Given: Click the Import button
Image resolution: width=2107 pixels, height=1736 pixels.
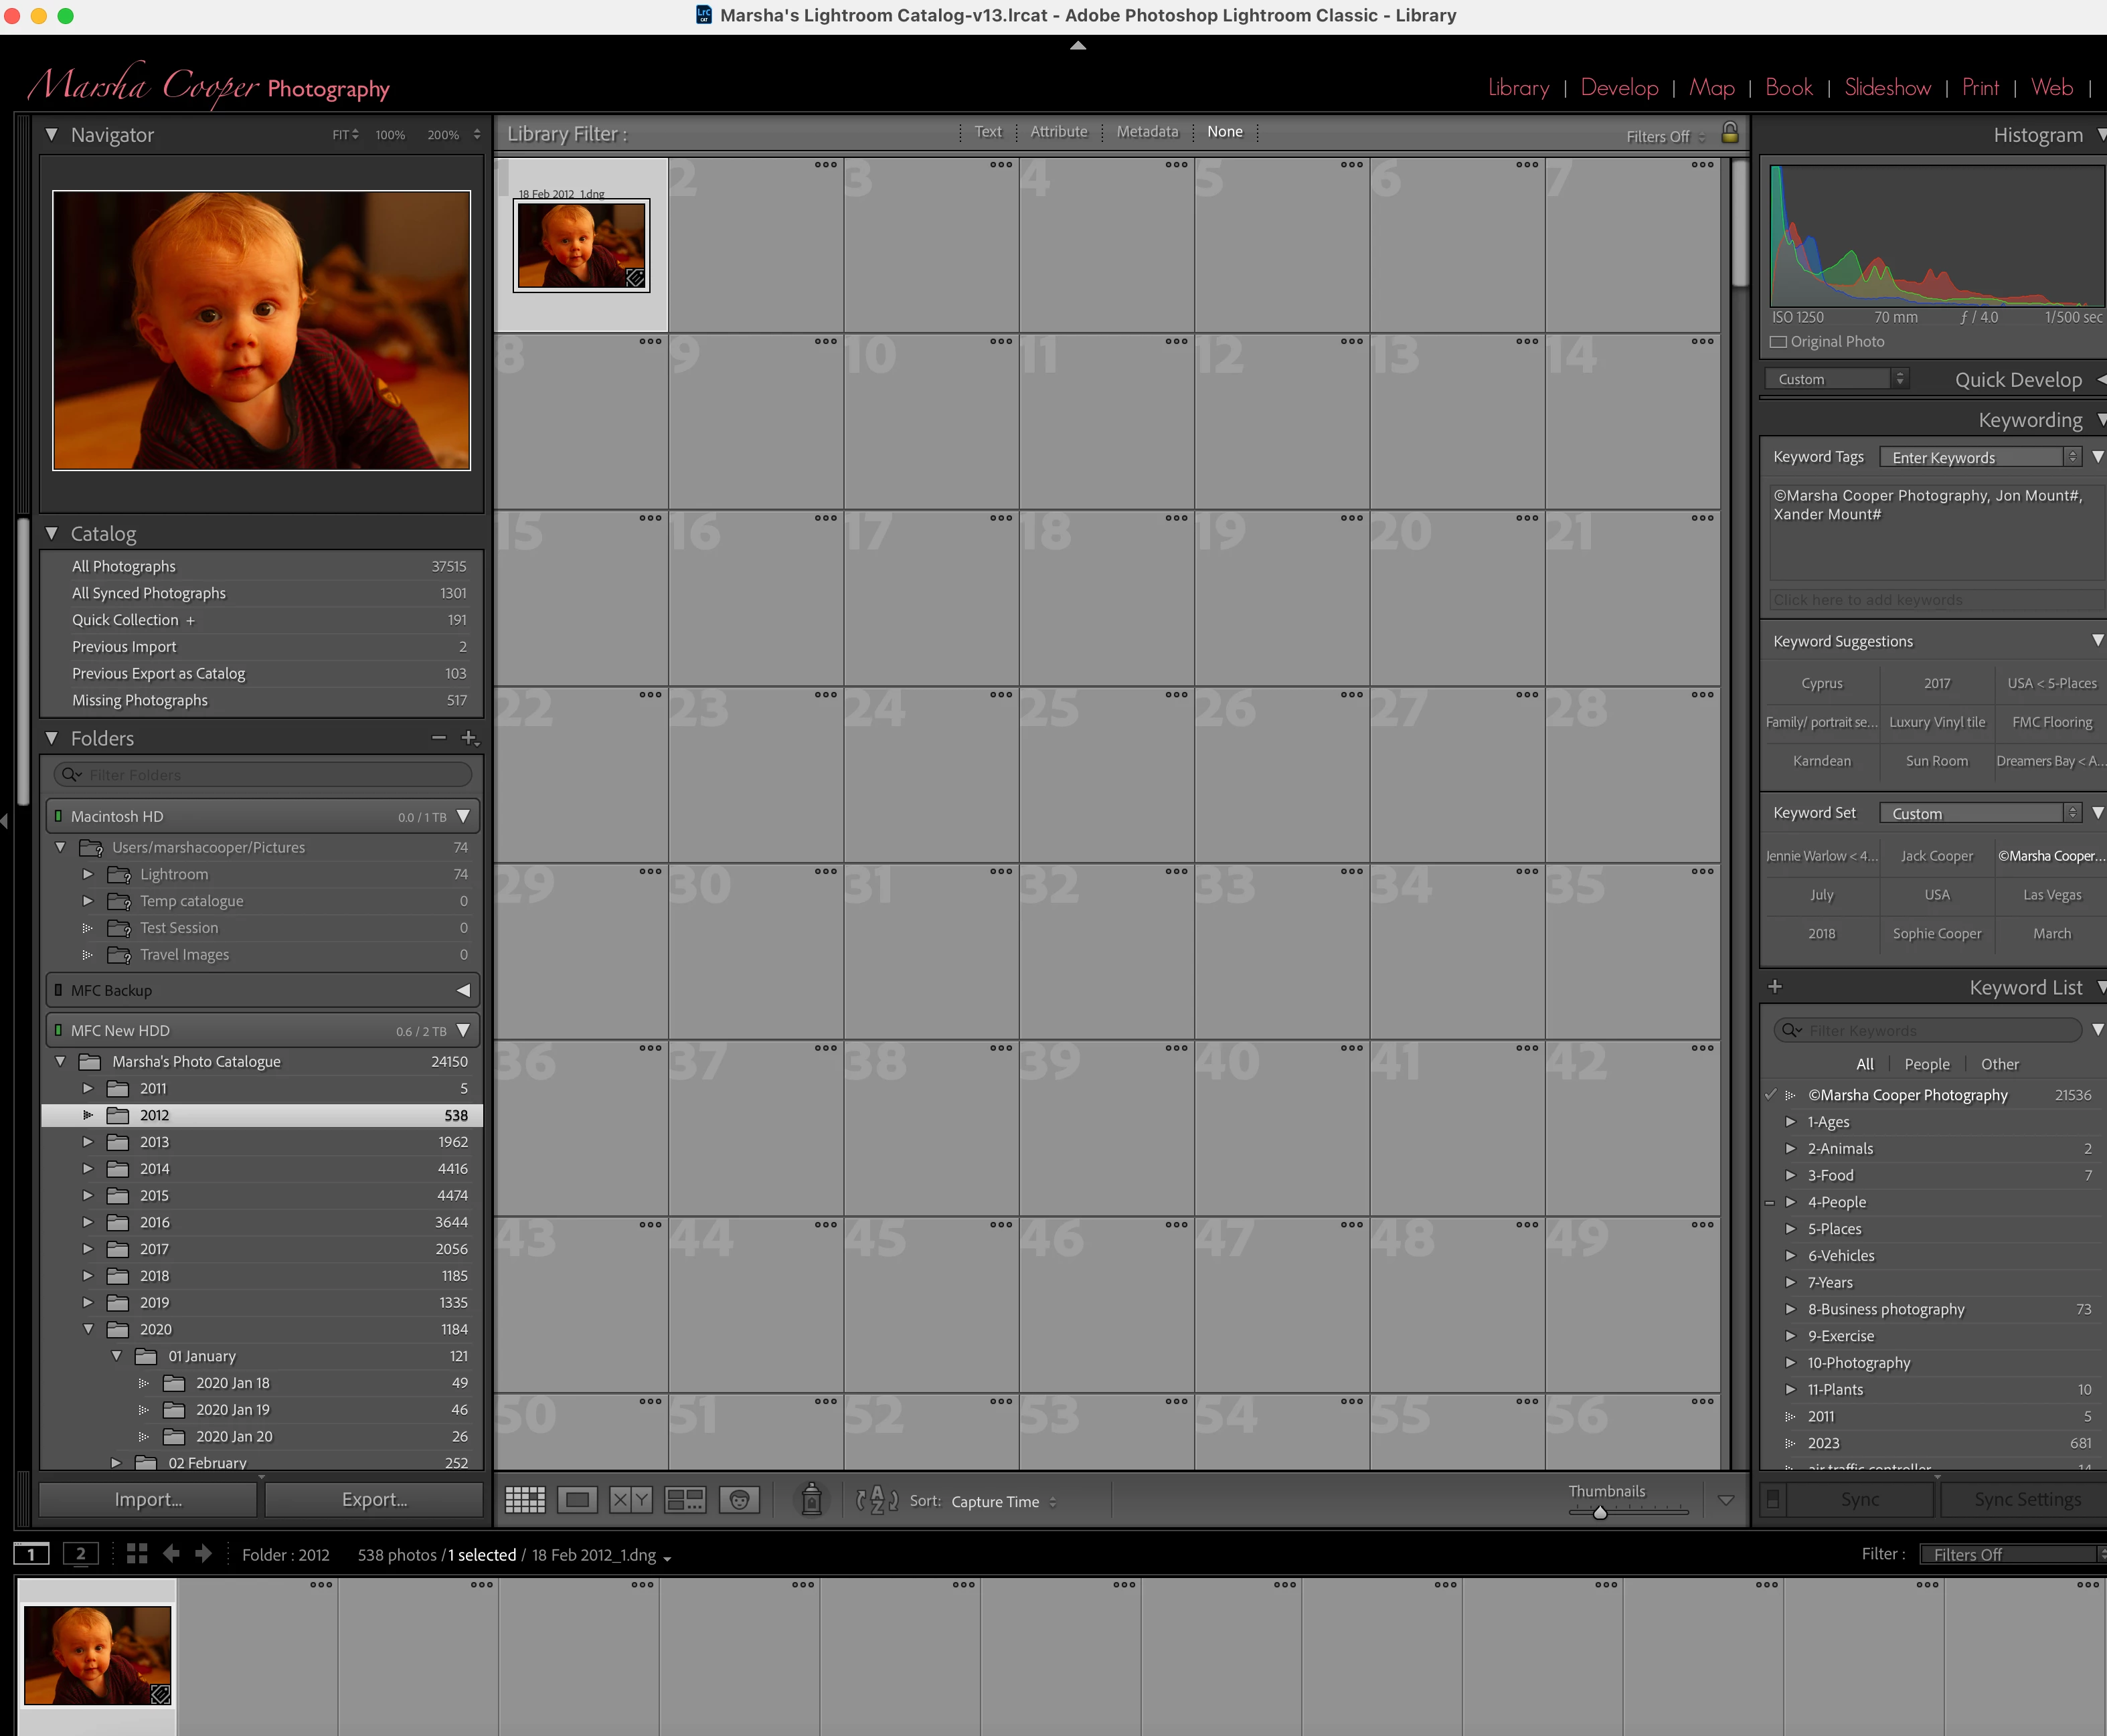Looking at the screenshot, I should [x=148, y=1499].
